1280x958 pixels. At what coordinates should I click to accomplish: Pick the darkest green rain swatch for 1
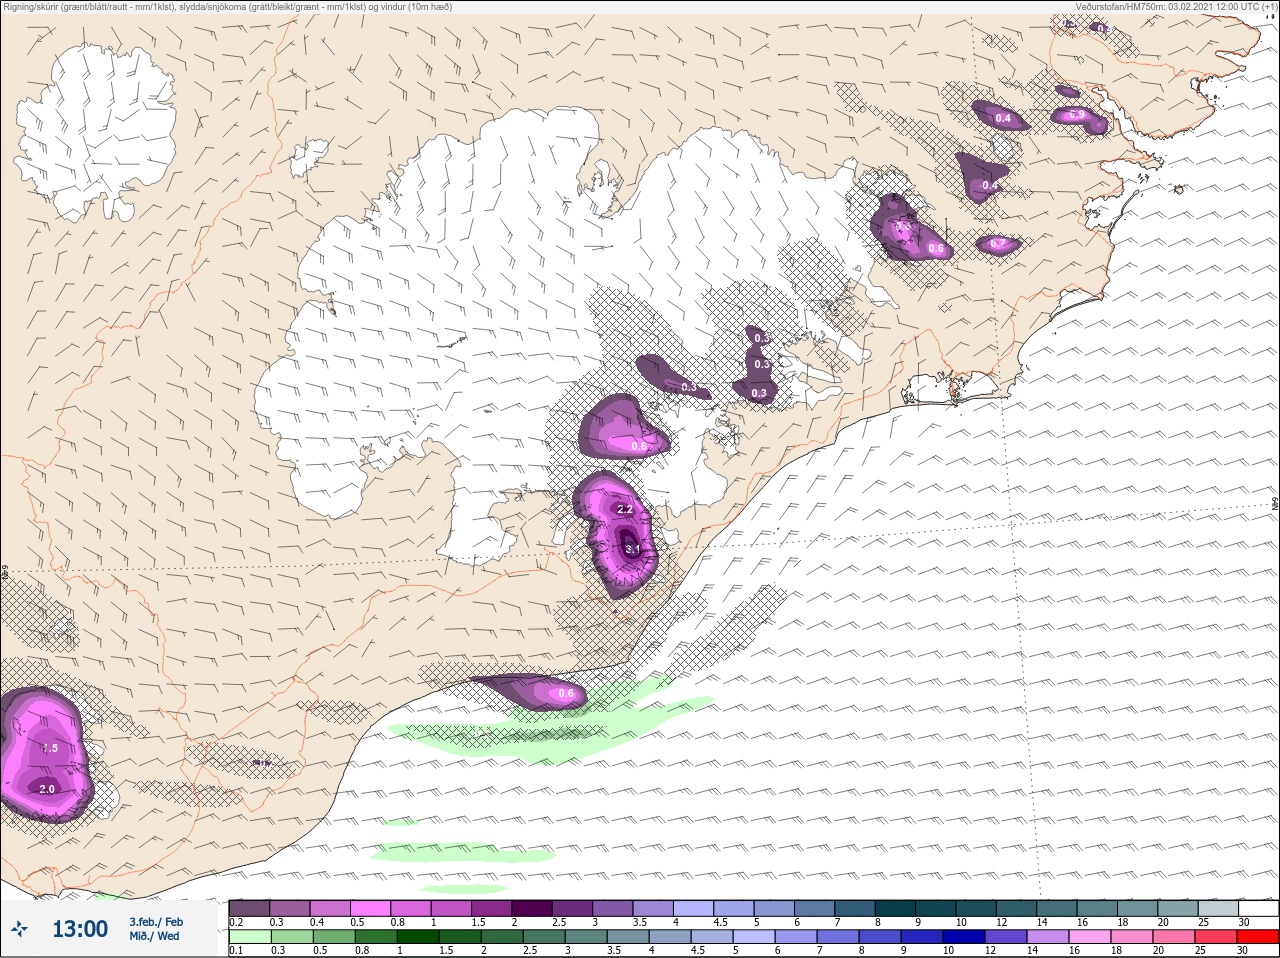[417, 937]
